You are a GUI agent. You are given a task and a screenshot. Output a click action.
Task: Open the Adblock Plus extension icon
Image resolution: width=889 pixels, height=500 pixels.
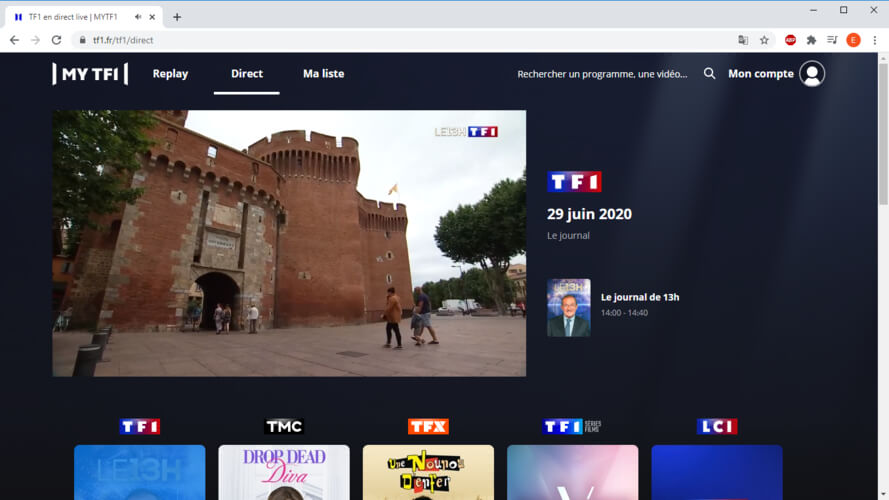coord(790,40)
